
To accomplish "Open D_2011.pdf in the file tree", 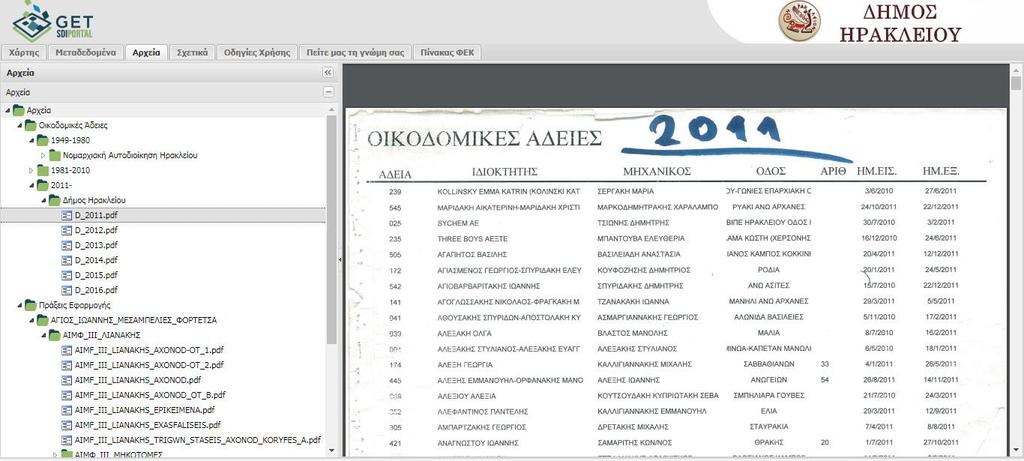I will click(96, 215).
